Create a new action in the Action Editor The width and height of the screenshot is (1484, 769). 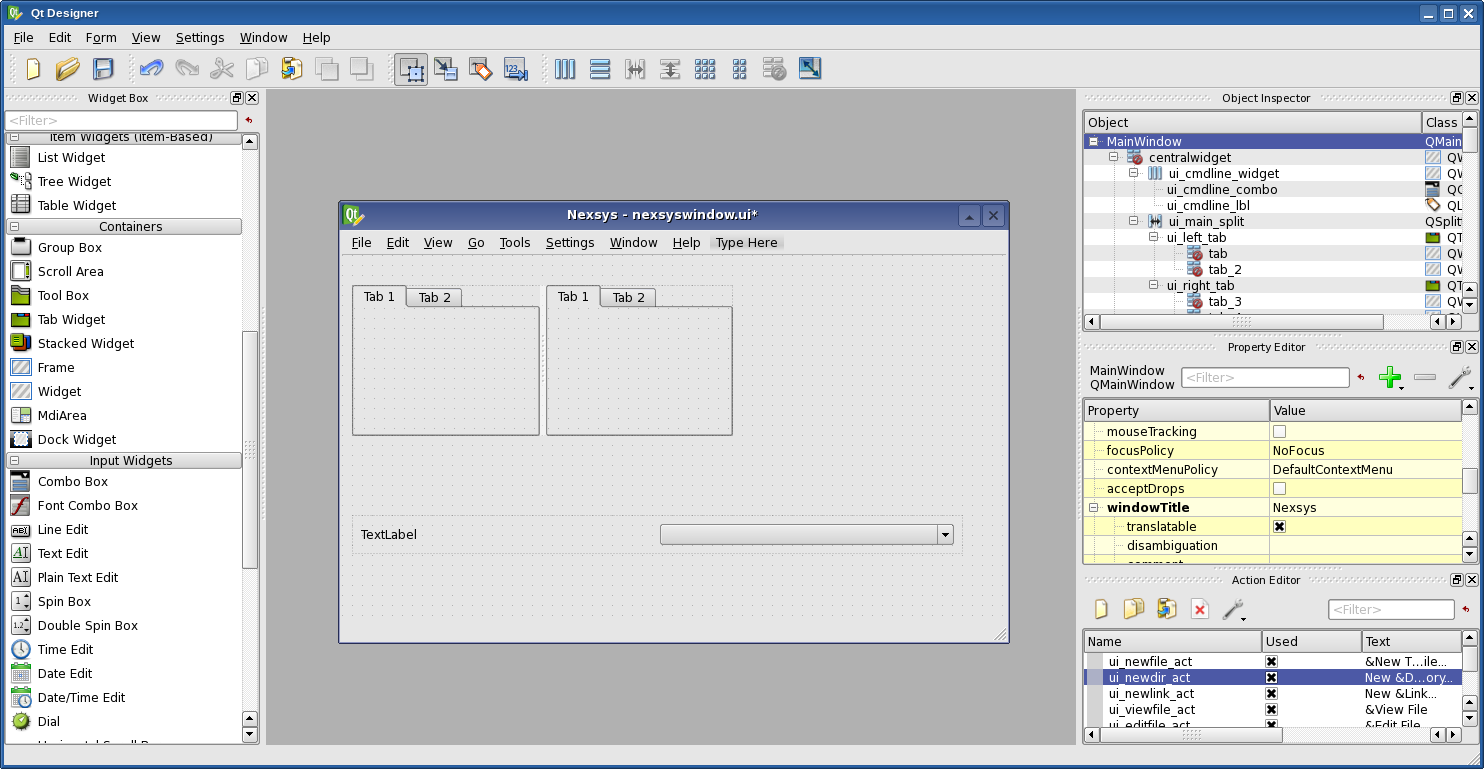click(1101, 609)
